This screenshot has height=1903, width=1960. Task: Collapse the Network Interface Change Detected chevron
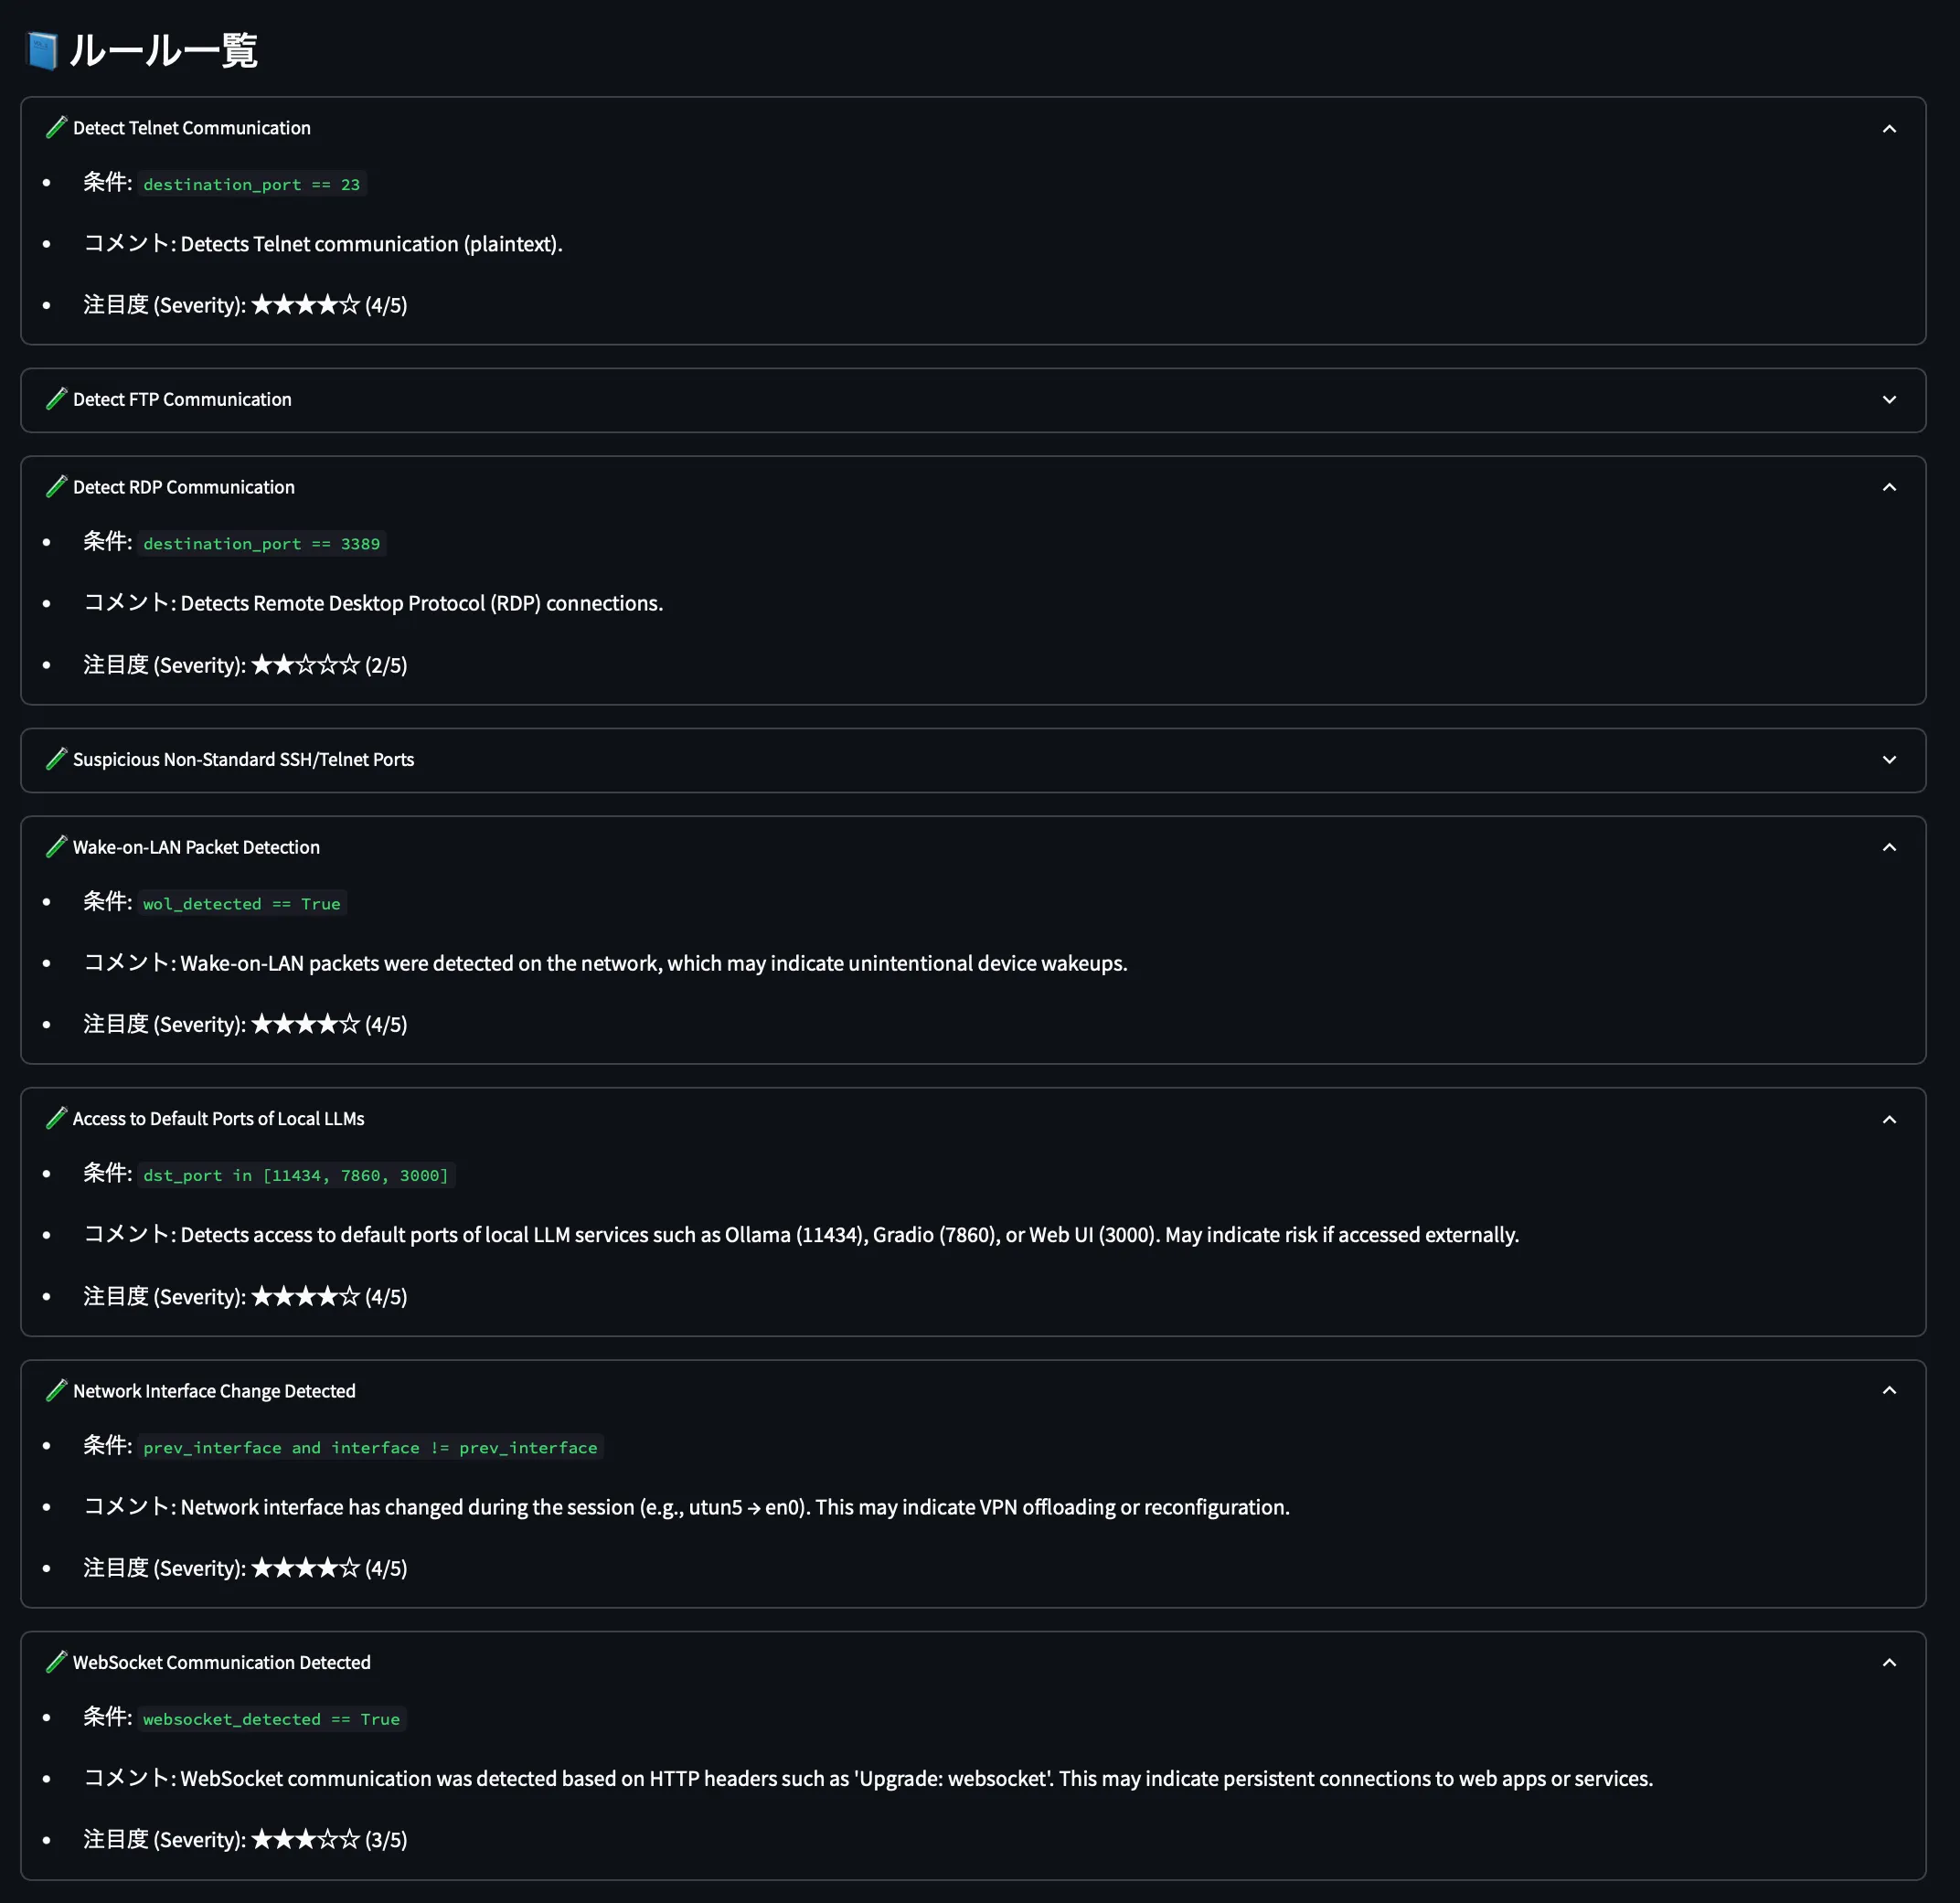pos(1889,1391)
